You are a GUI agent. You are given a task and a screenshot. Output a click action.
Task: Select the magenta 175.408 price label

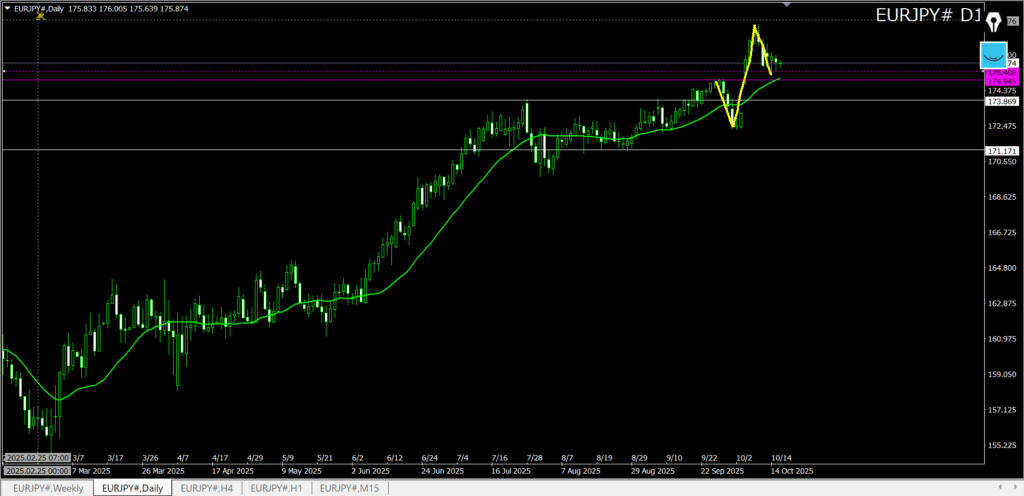1001,73
